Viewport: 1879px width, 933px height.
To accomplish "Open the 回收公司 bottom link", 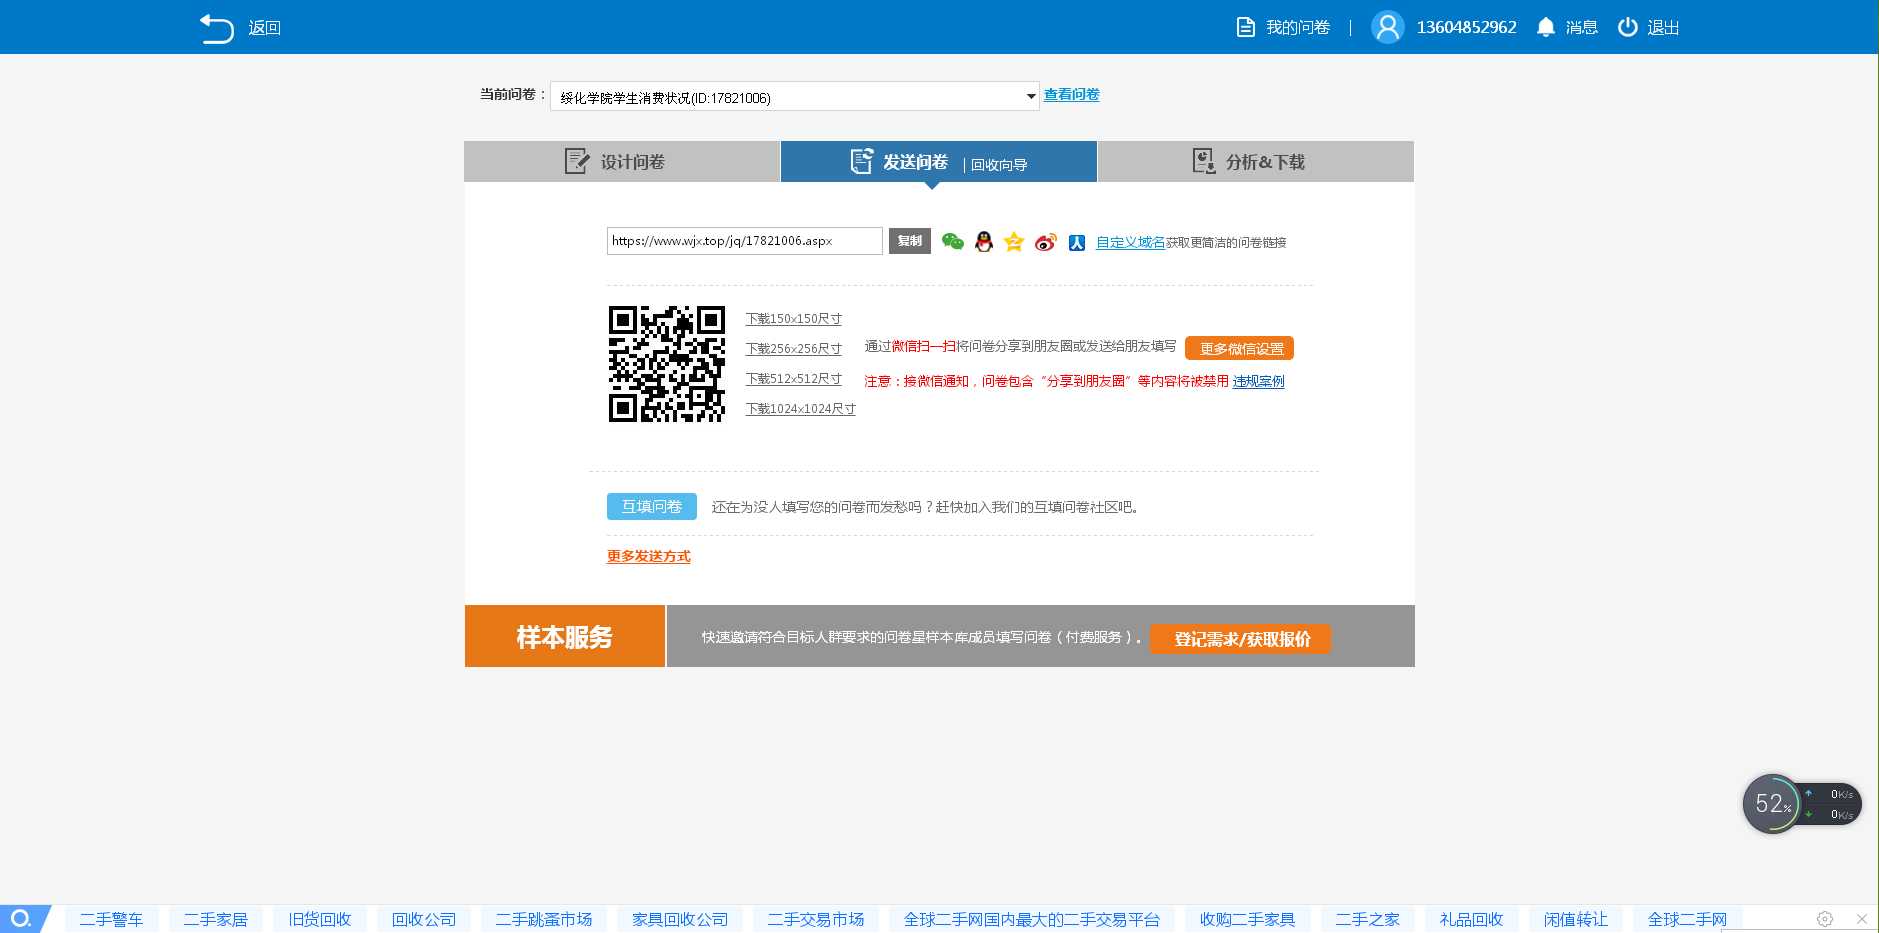I will (424, 919).
